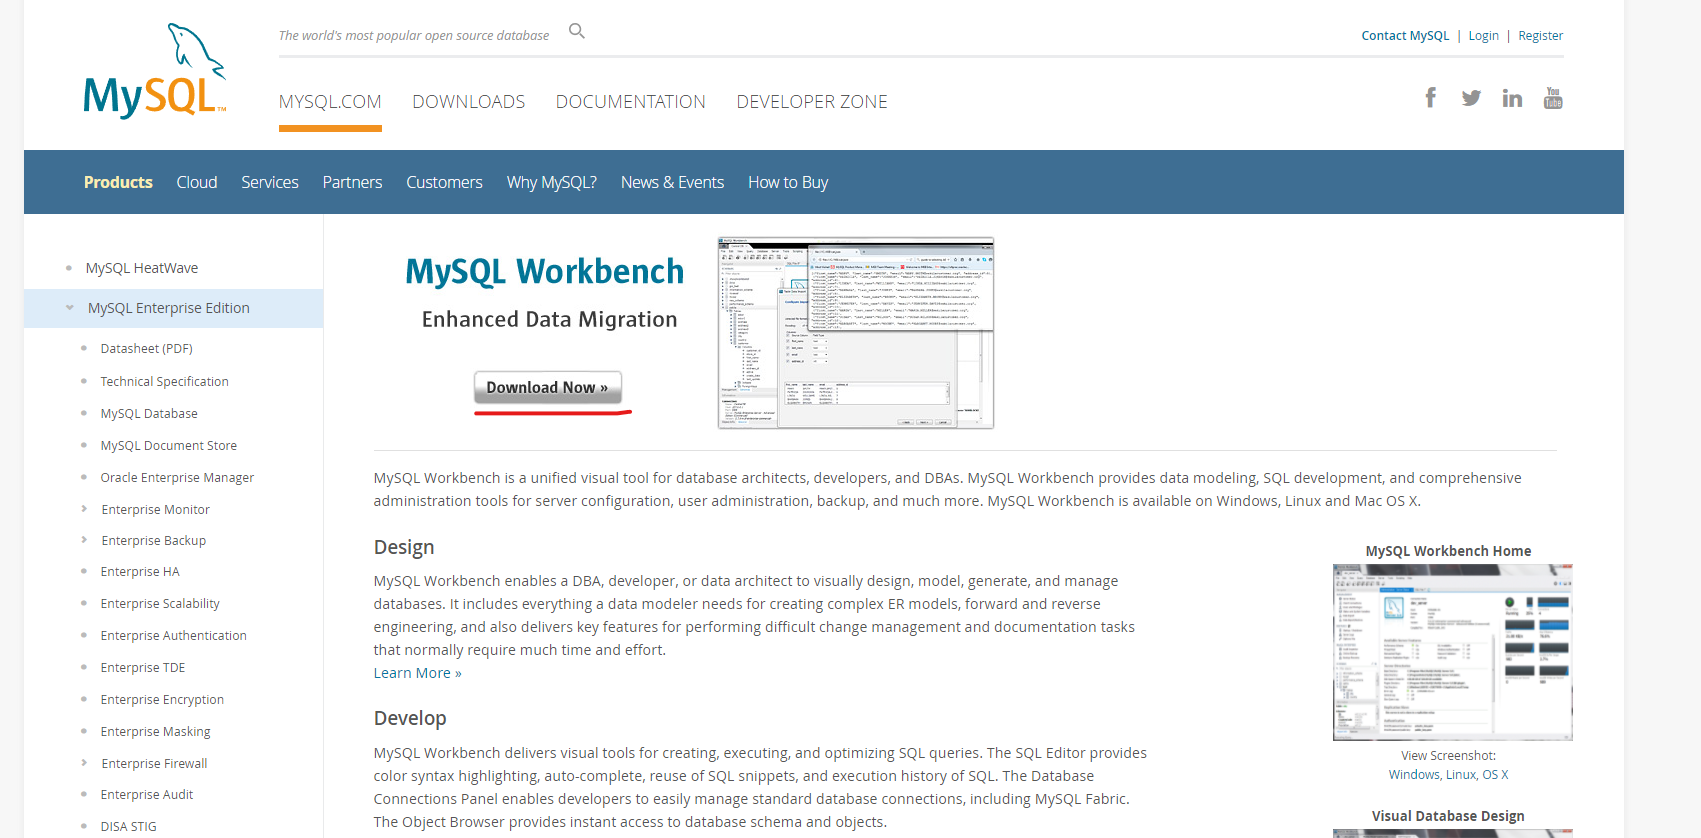Screen dimensions: 1701x838
Task: View the OS X screenshot link
Action: [1495, 775]
